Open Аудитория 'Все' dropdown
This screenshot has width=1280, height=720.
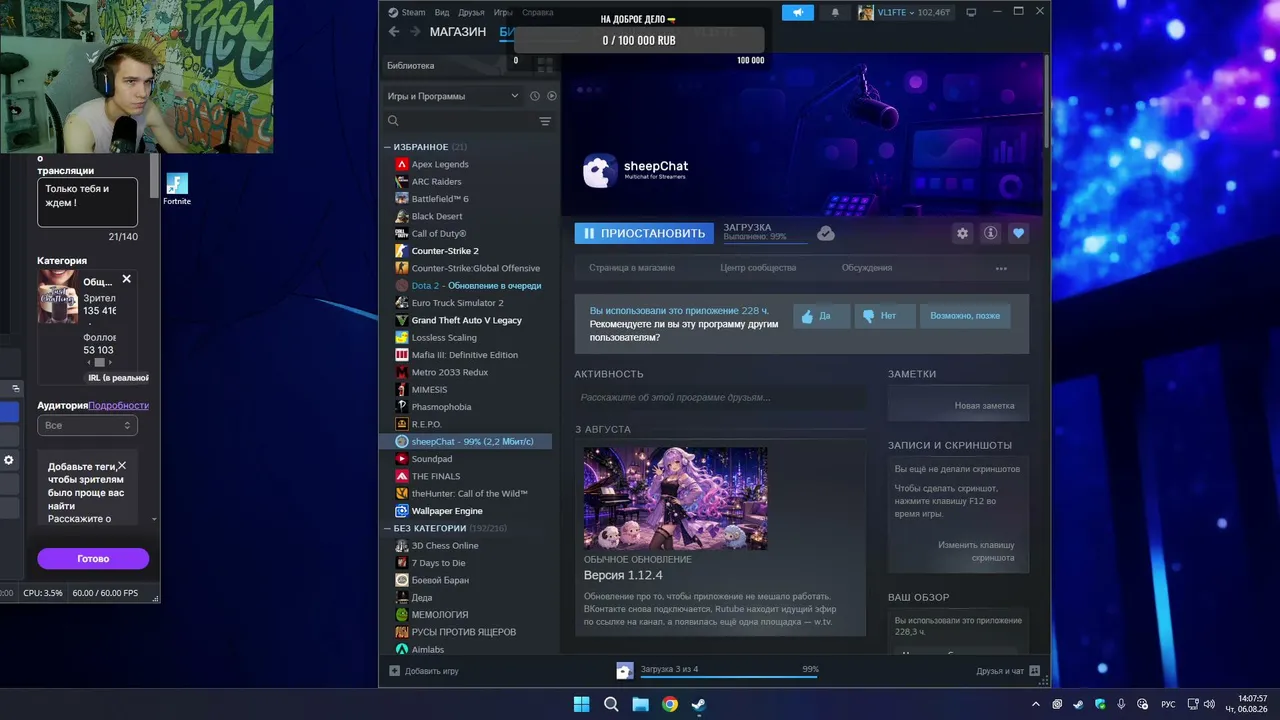[x=87, y=425]
